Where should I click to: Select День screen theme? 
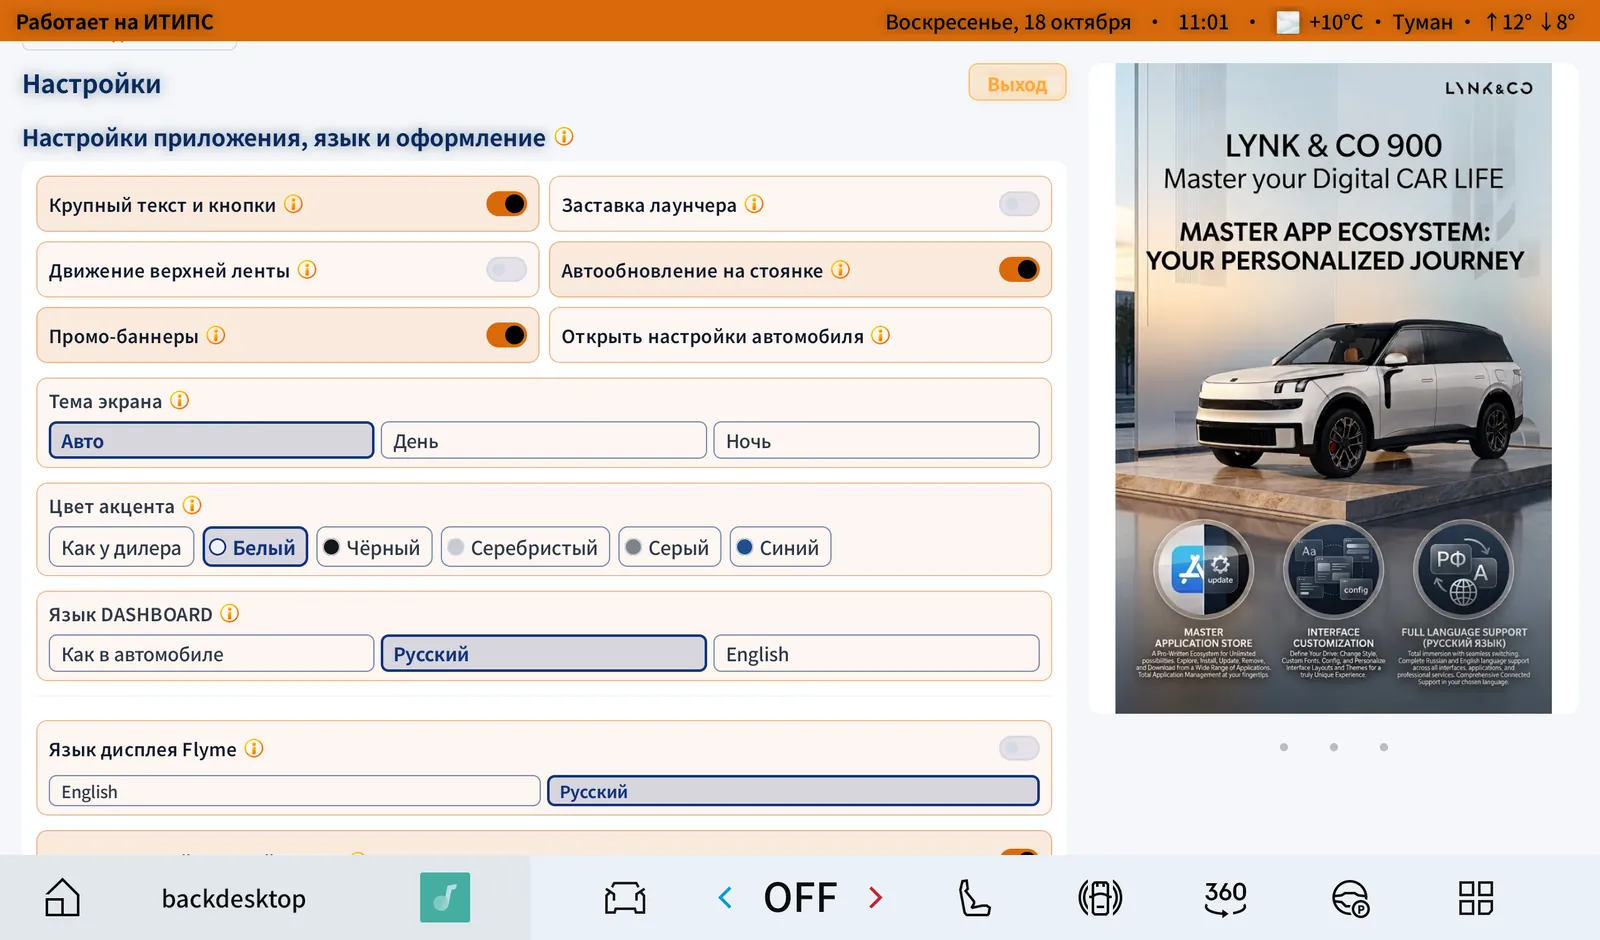coord(544,441)
